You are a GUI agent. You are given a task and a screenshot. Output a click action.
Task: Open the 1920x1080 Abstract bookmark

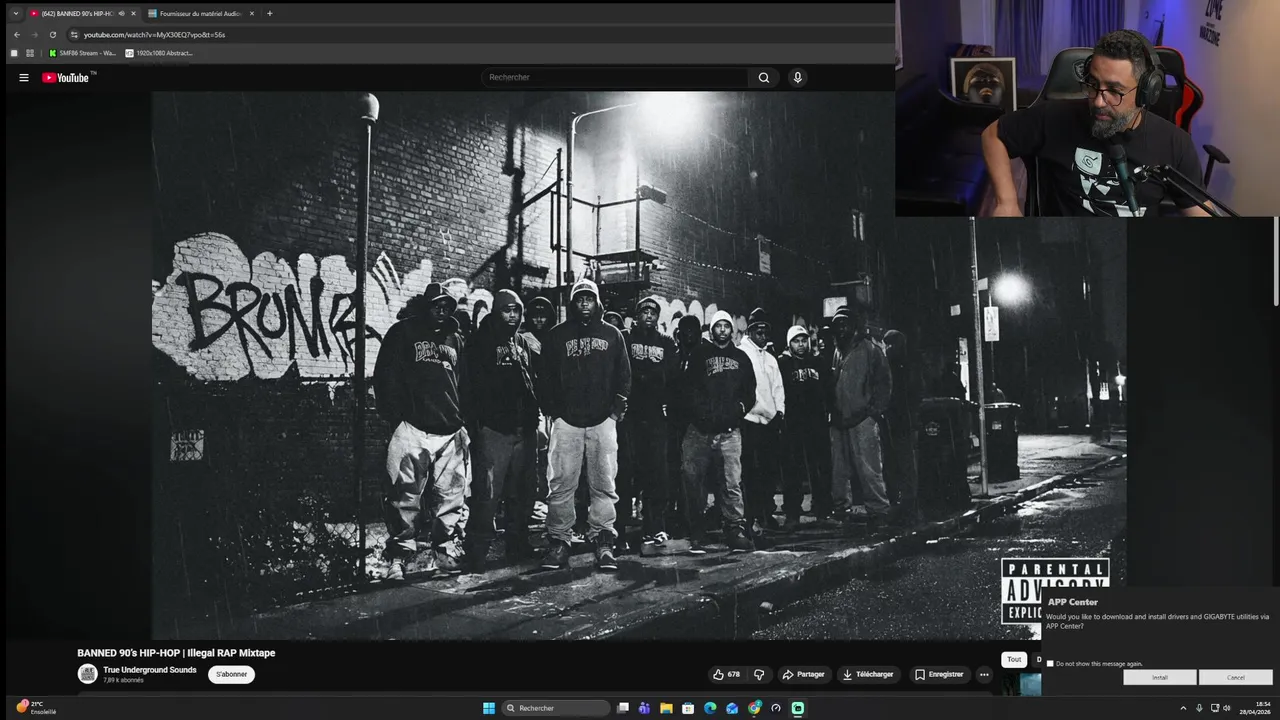[159, 53]
